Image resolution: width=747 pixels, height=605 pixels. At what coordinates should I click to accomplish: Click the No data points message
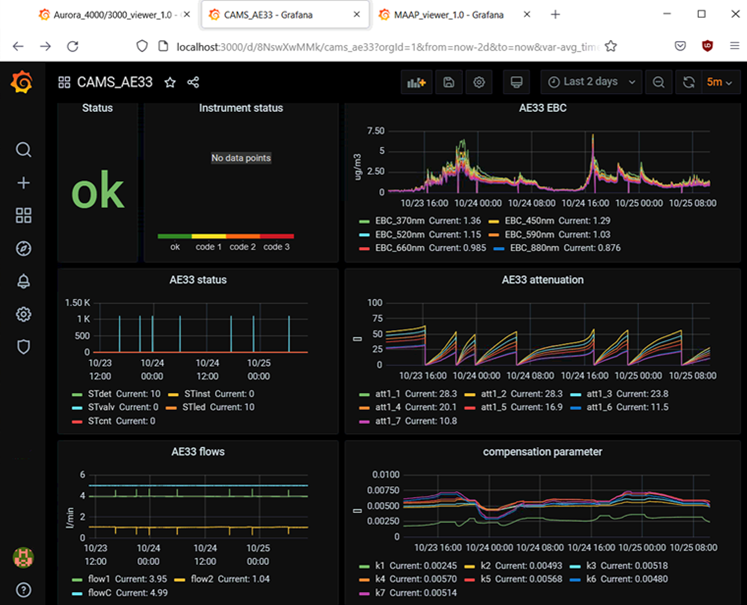(x=241, y=158)
